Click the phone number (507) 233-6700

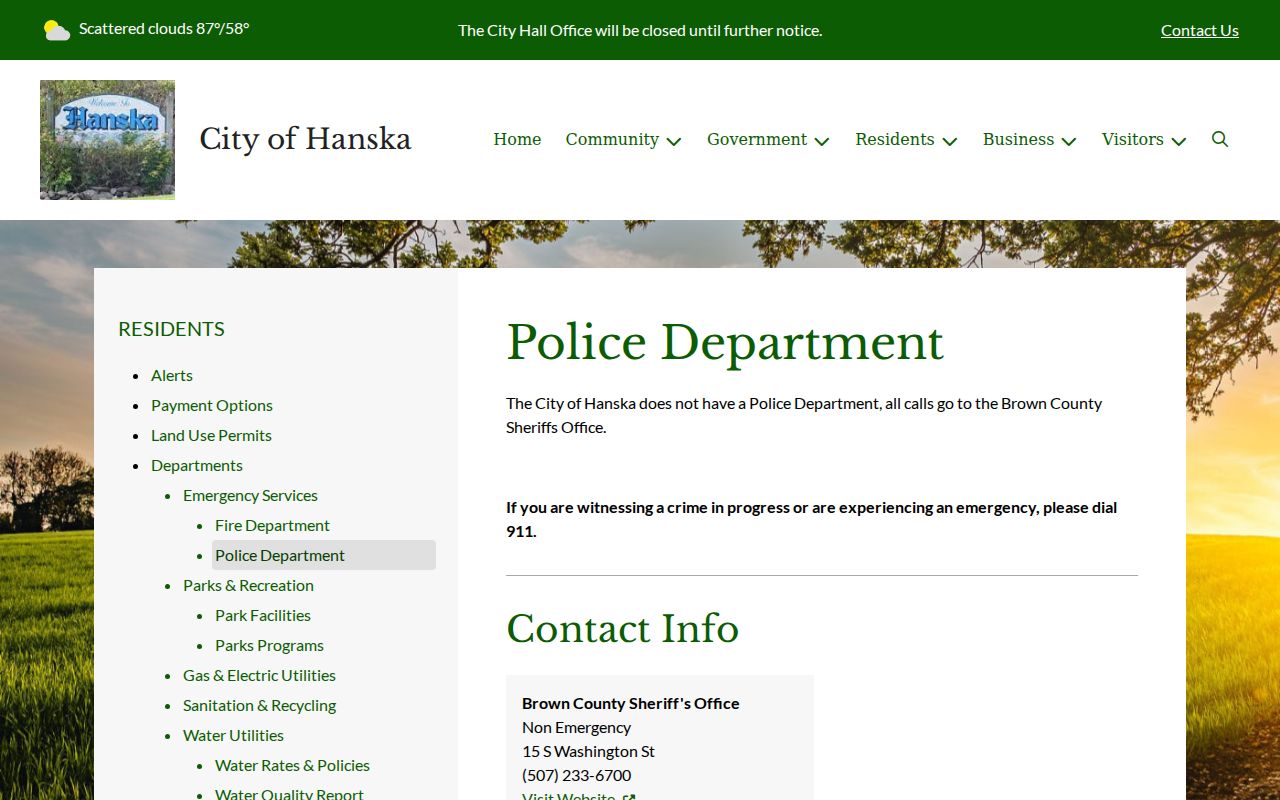577,775
